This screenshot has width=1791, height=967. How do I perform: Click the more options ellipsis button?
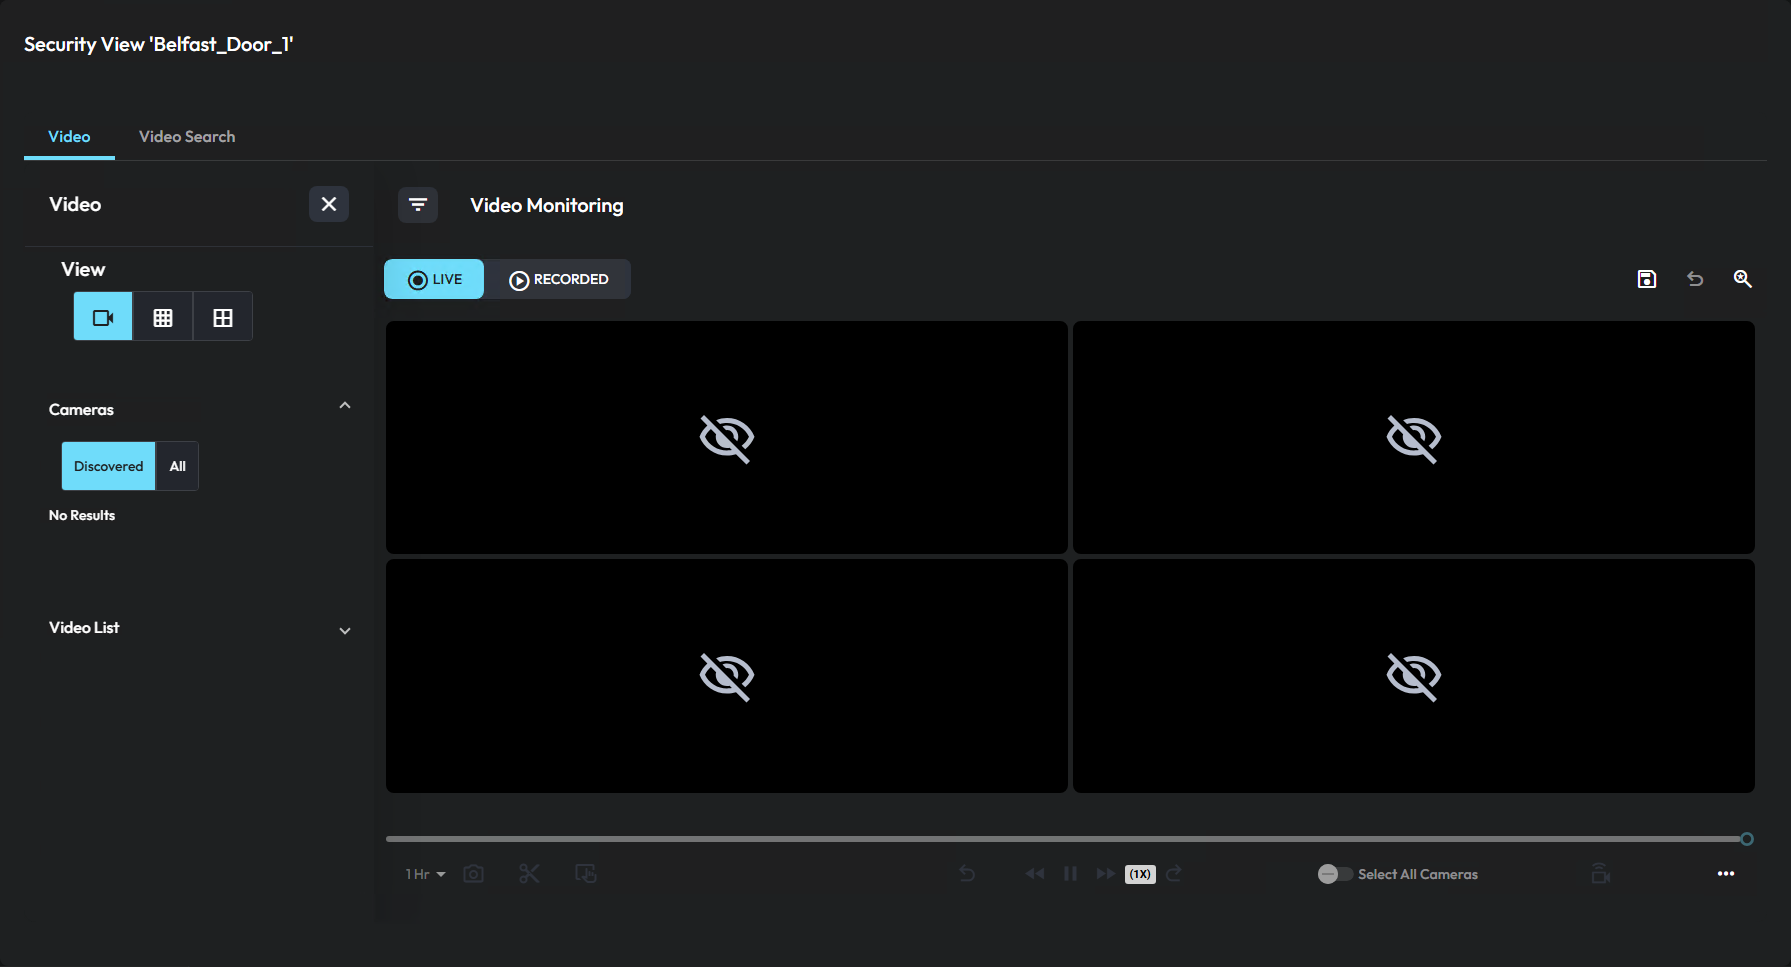(1727, 873)
